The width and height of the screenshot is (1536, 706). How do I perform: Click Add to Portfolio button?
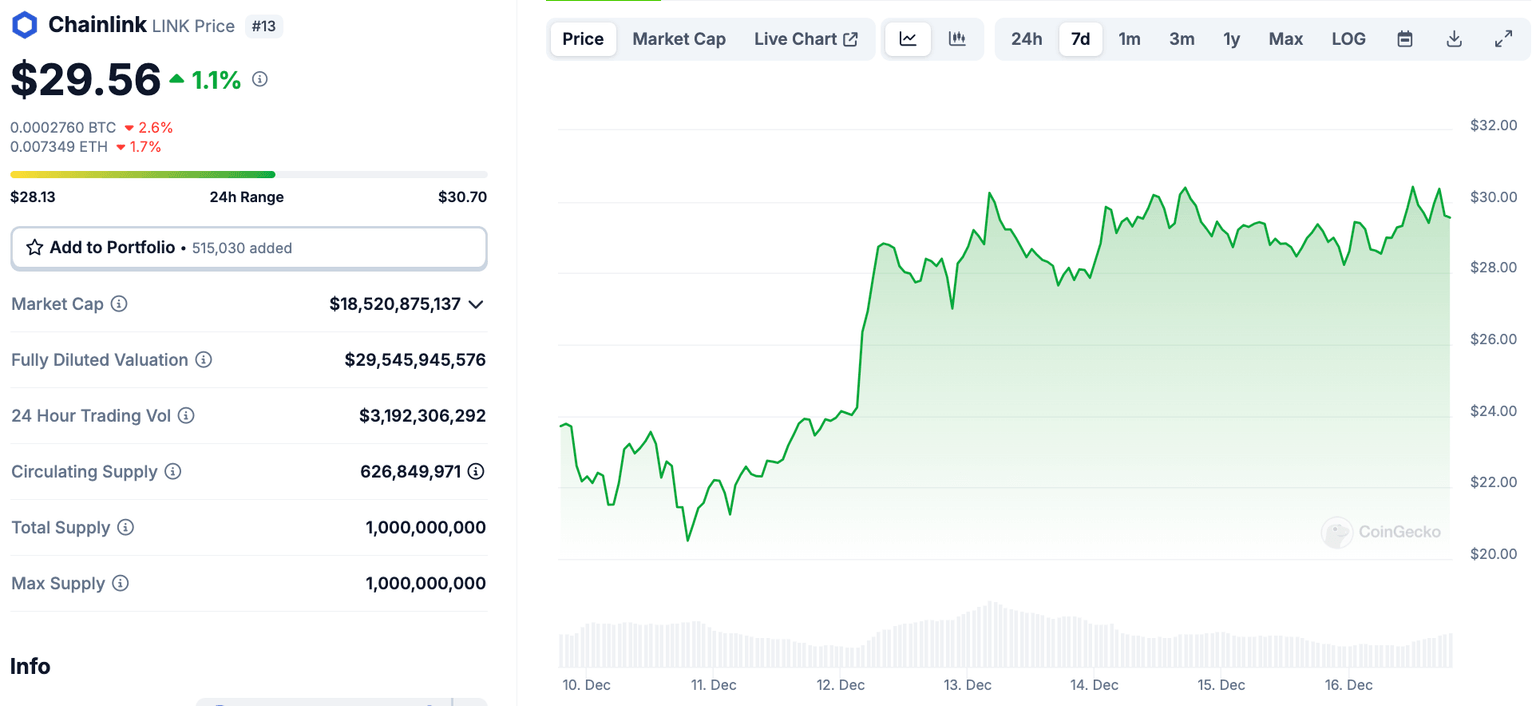(x=249, y=248)
